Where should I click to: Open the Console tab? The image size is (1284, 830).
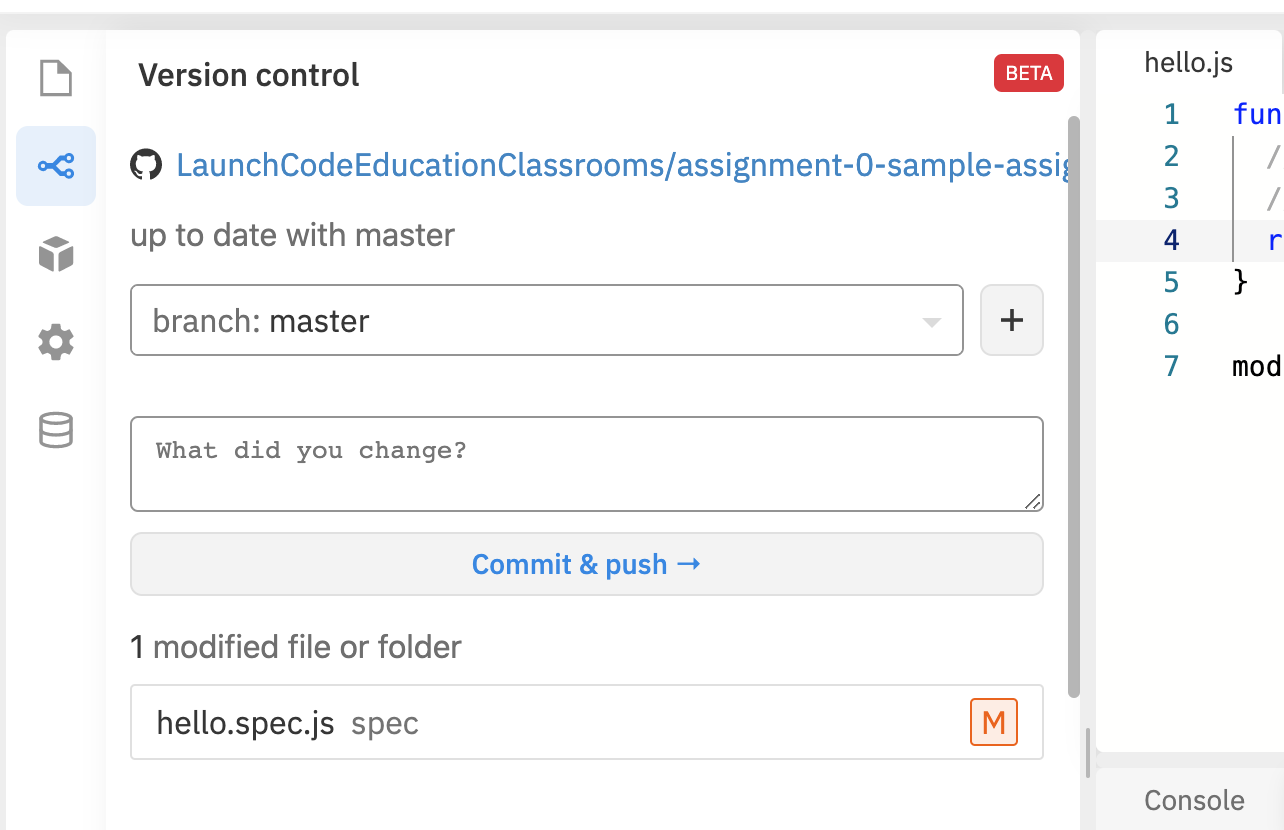(x=1194, y=800)
